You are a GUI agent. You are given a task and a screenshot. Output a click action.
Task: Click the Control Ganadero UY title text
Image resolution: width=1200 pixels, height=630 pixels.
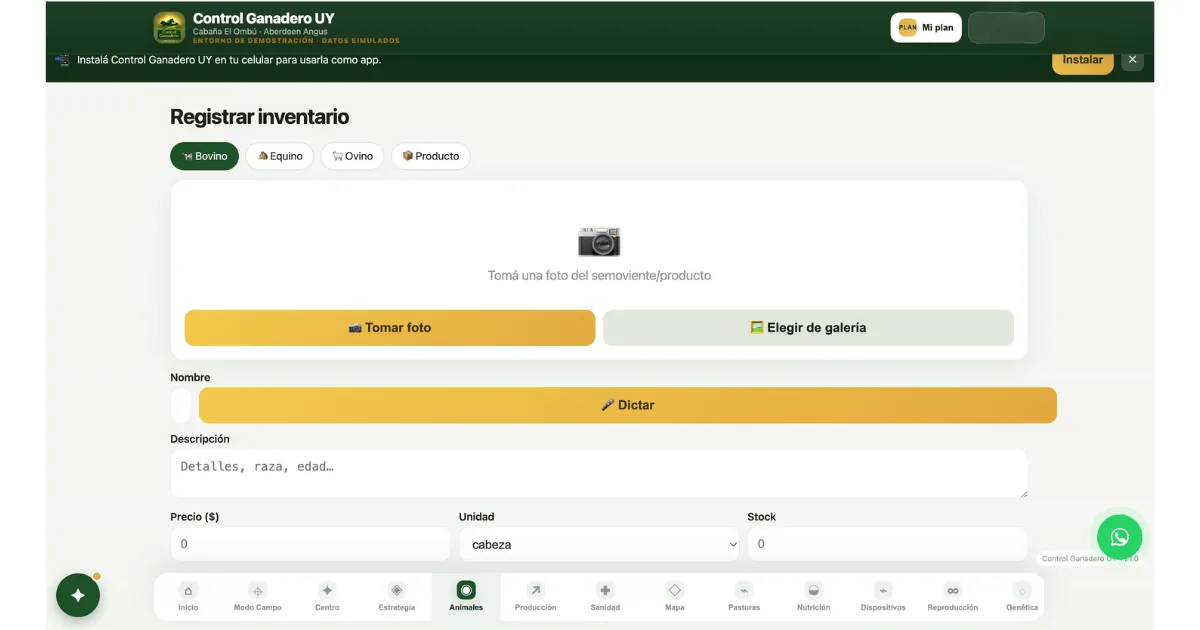click(x=263, y=18)
